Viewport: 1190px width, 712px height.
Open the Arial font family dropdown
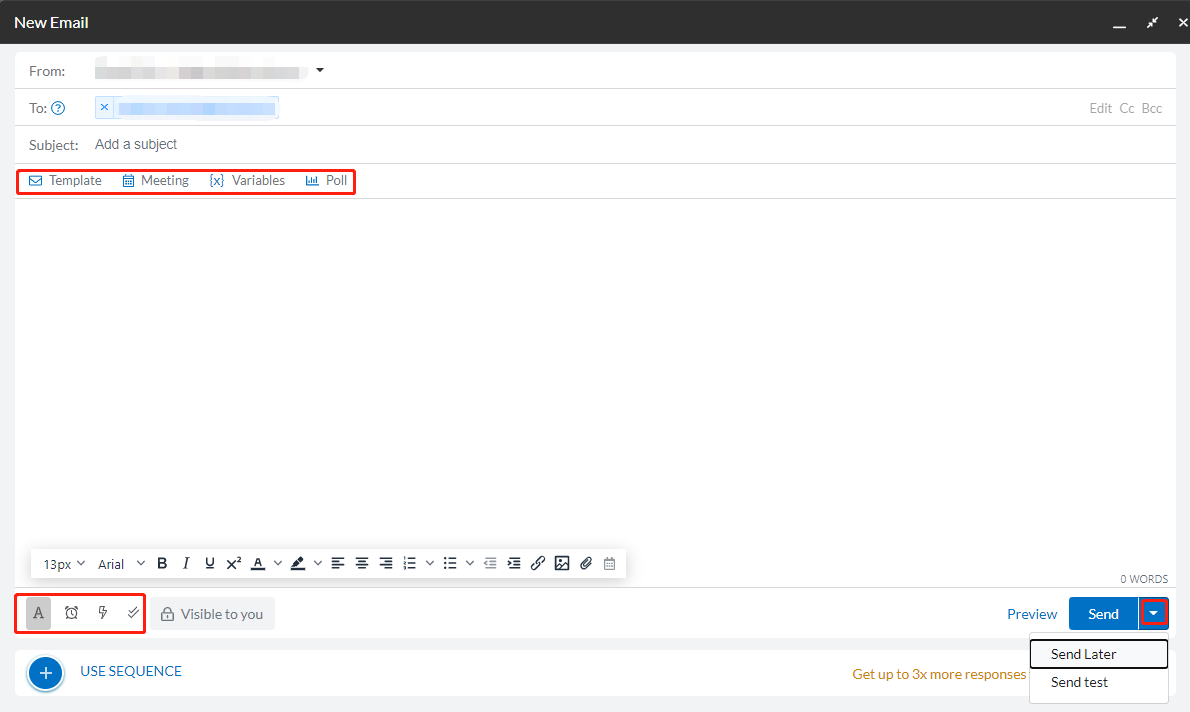tap(121, 564)
